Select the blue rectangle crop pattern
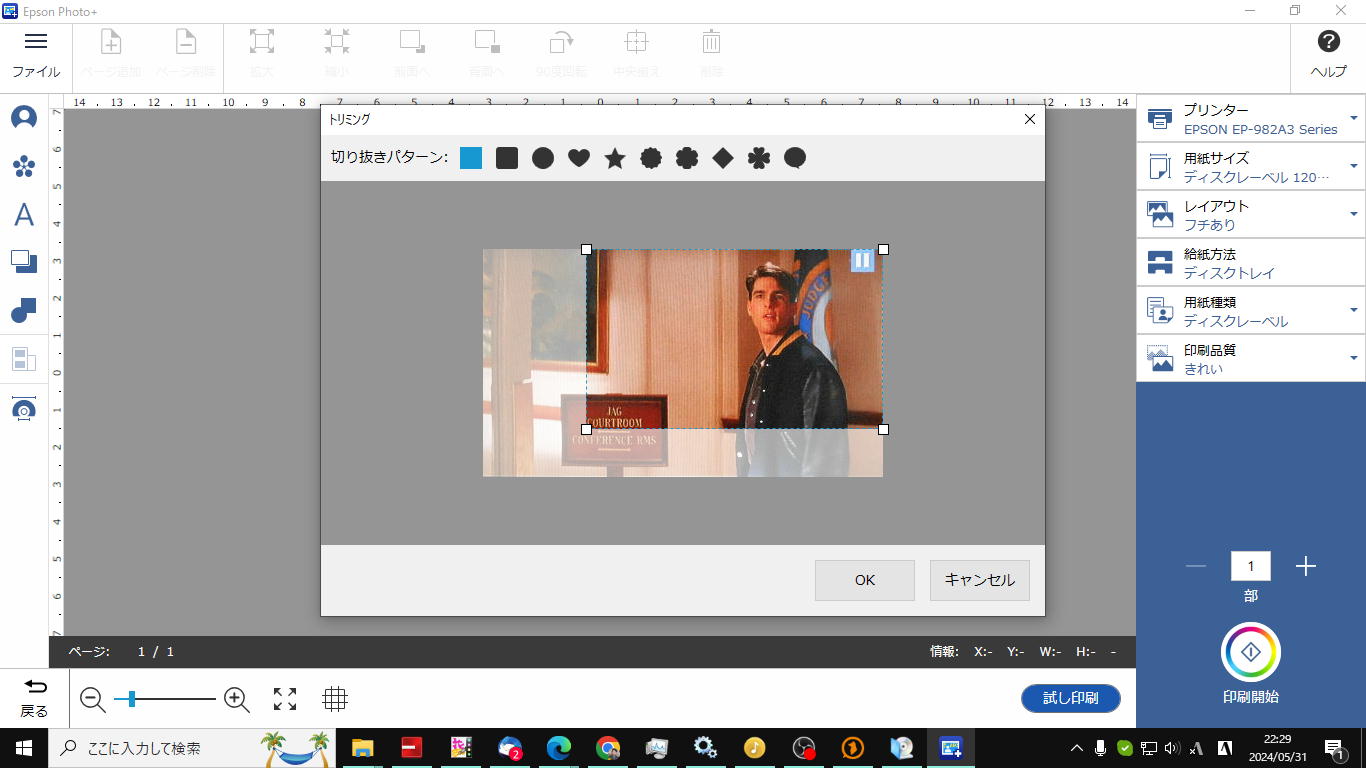This screenshot has height=768, width=1366. pyautogui.click(x=471, y=158)
